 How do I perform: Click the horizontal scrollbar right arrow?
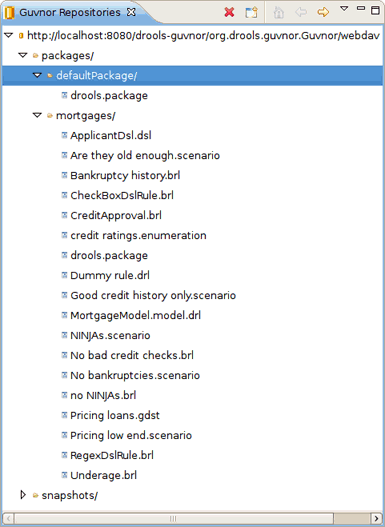(x=377, y=518)
